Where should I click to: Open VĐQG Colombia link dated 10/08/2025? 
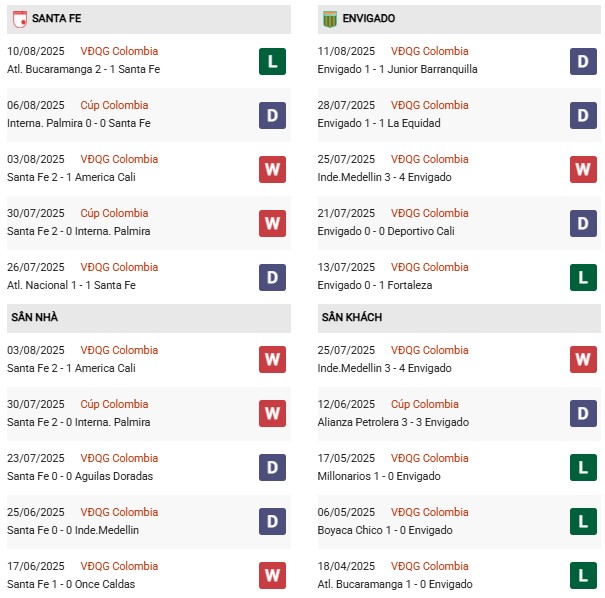click(119, 51)
